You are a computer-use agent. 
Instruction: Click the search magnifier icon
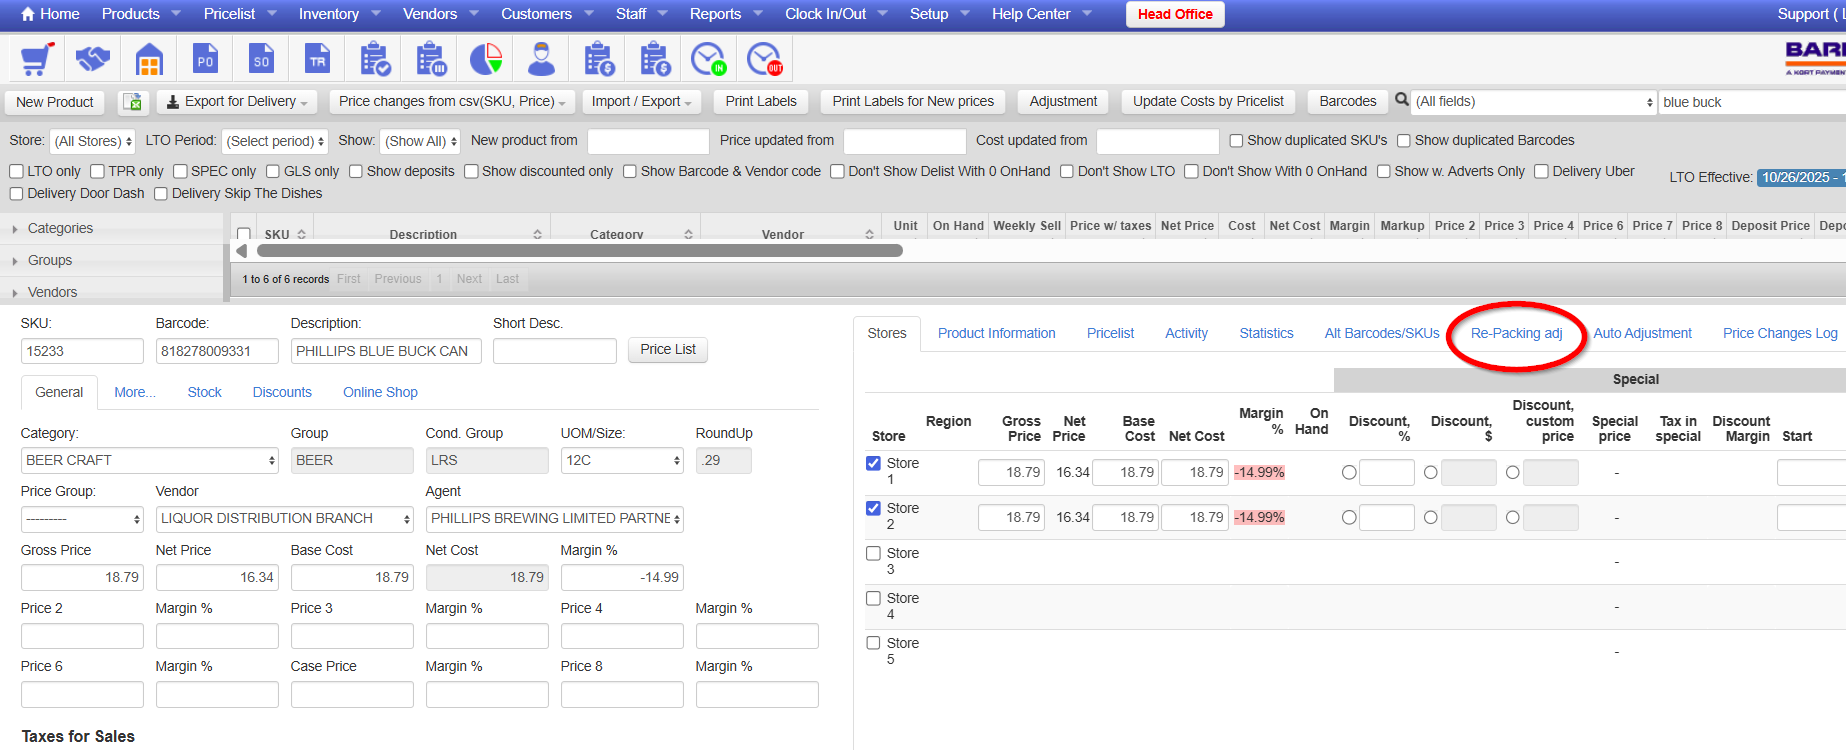[x=1402, y=100]
